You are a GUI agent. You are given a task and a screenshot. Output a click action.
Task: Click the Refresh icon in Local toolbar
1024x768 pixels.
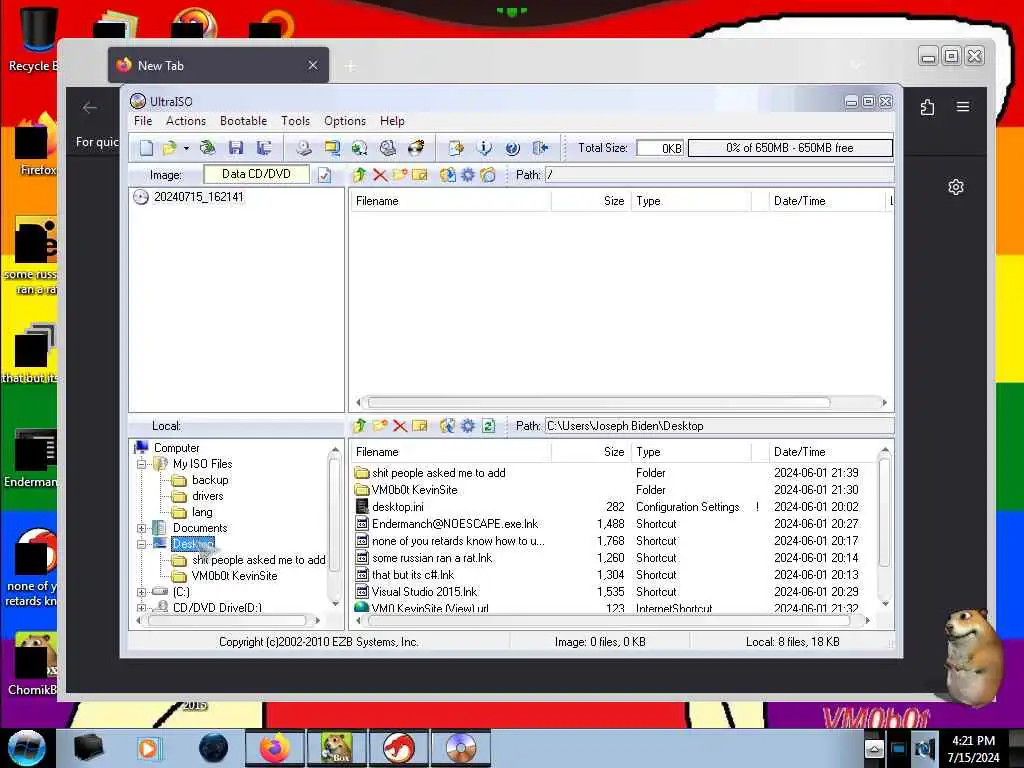pyautogui.click(x=488, y=426)
